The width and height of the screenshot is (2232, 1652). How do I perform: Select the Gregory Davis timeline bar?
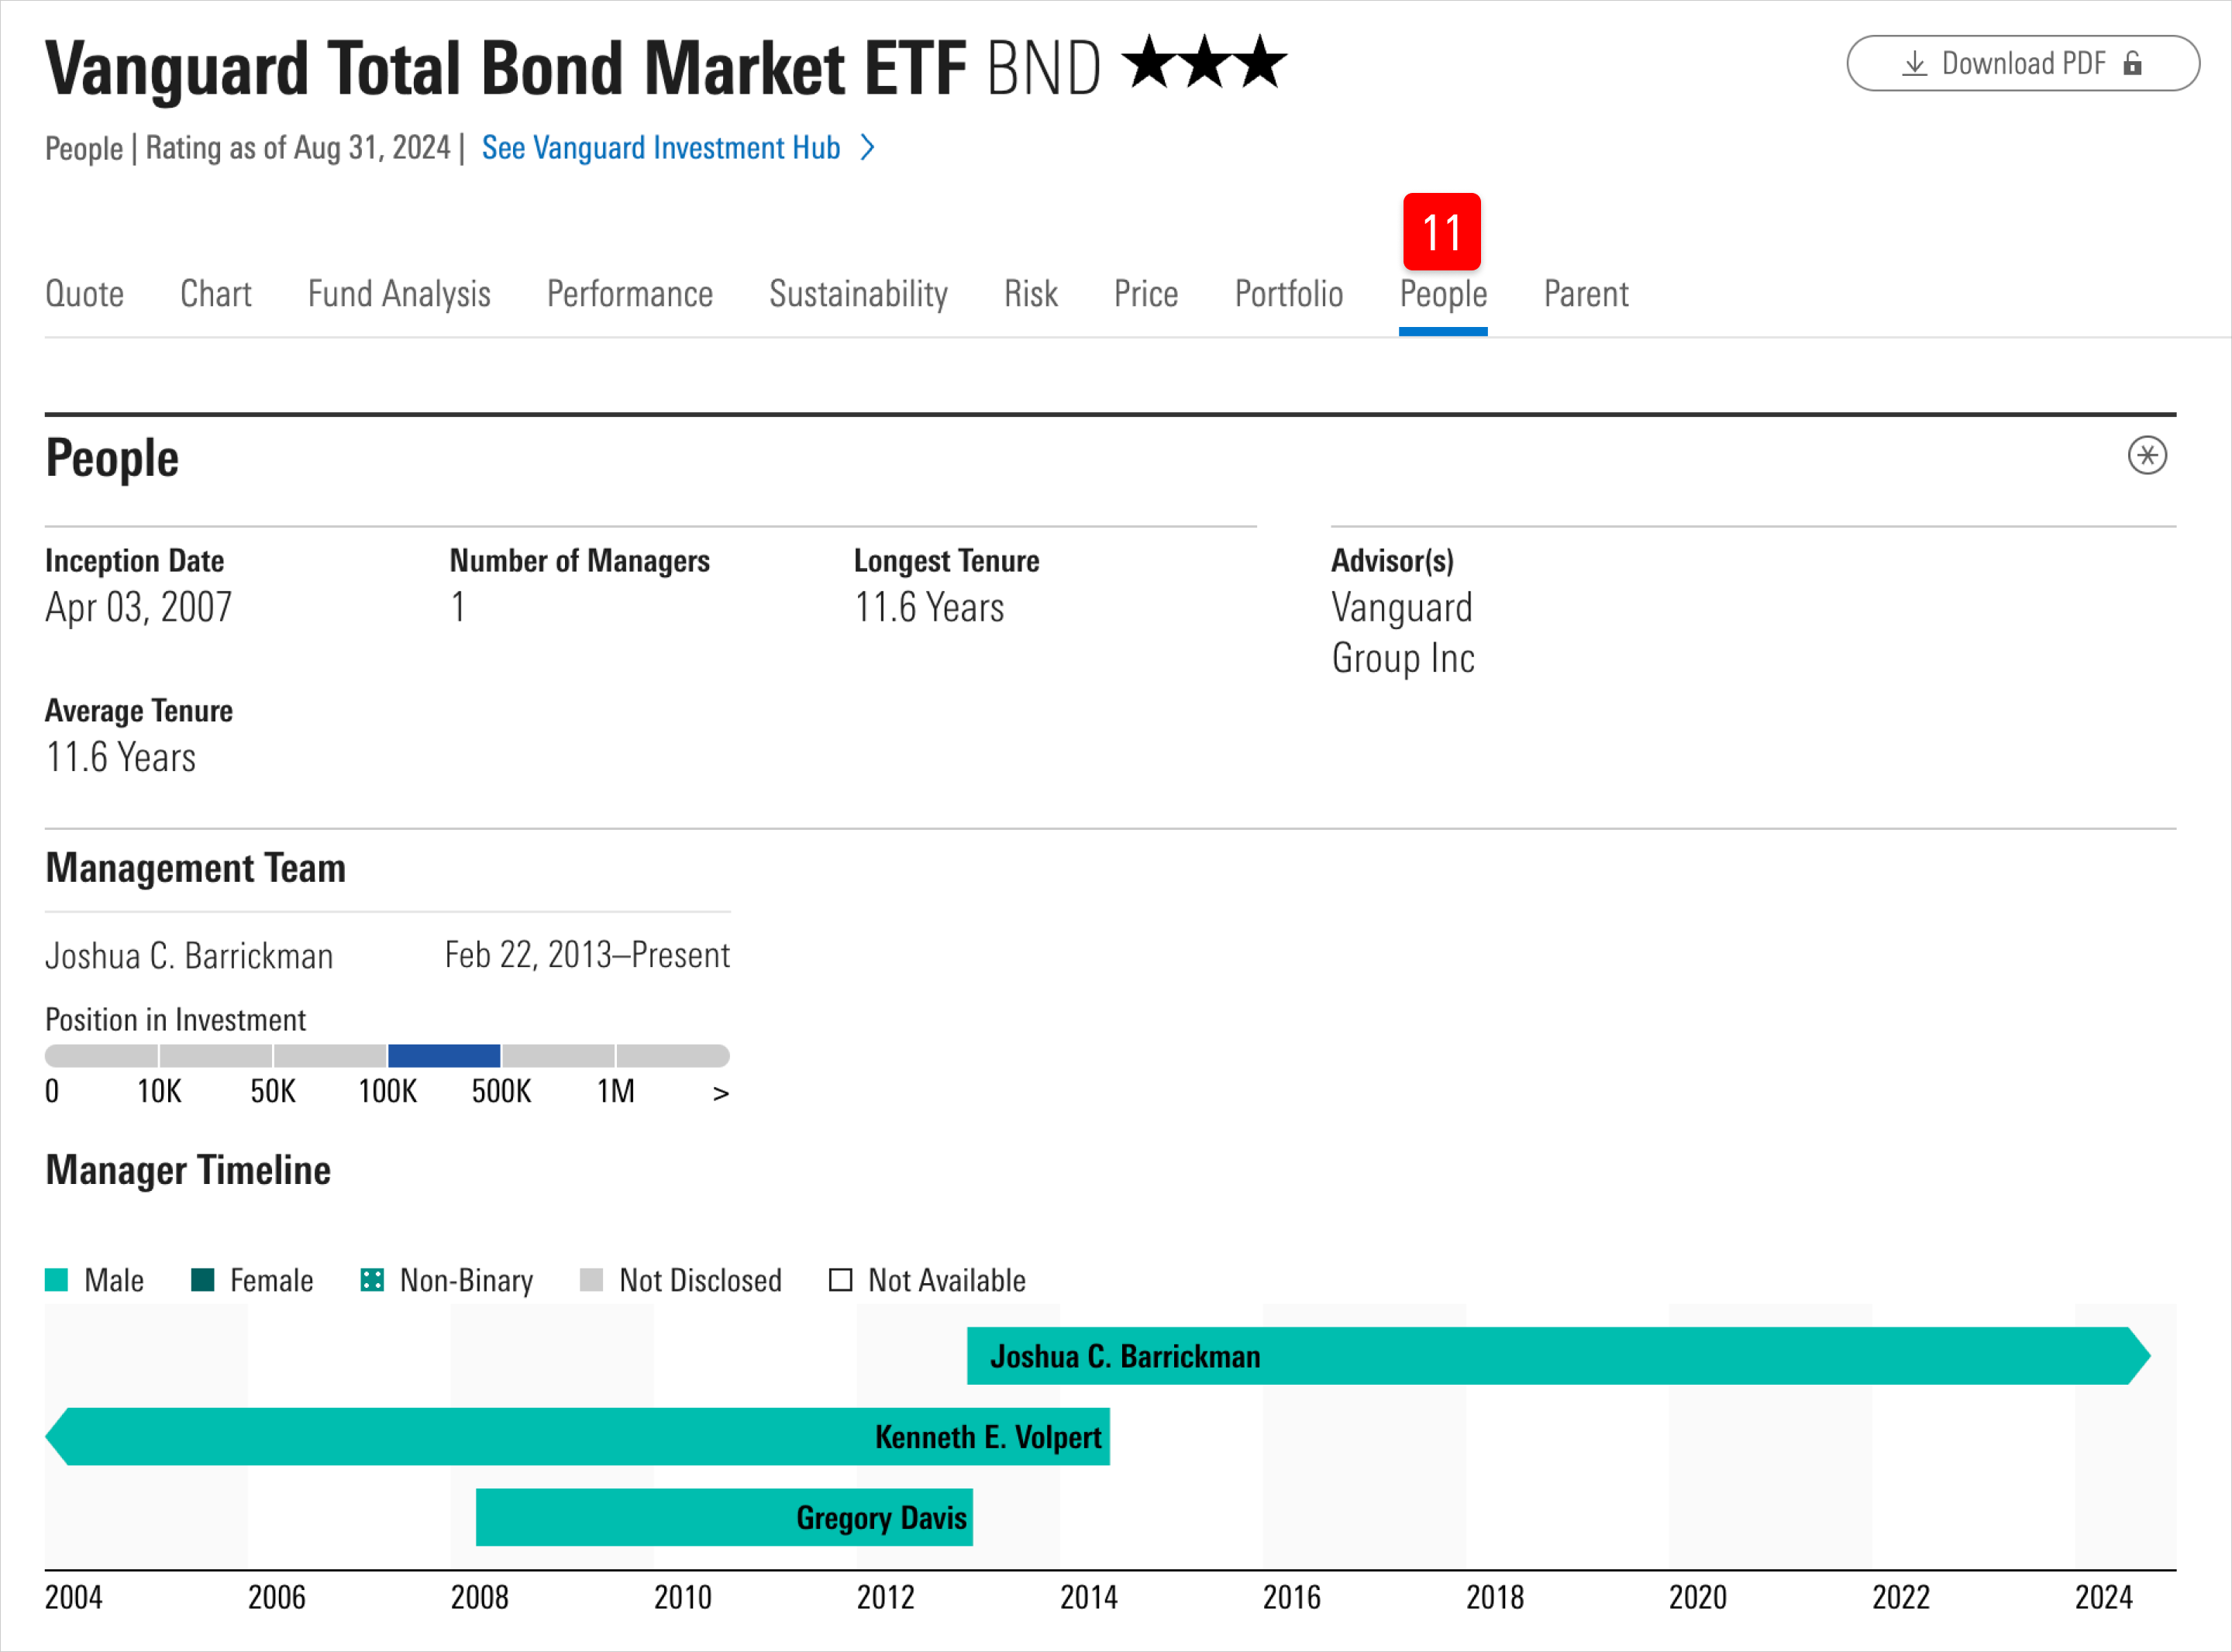click(x=724, y=1516)
